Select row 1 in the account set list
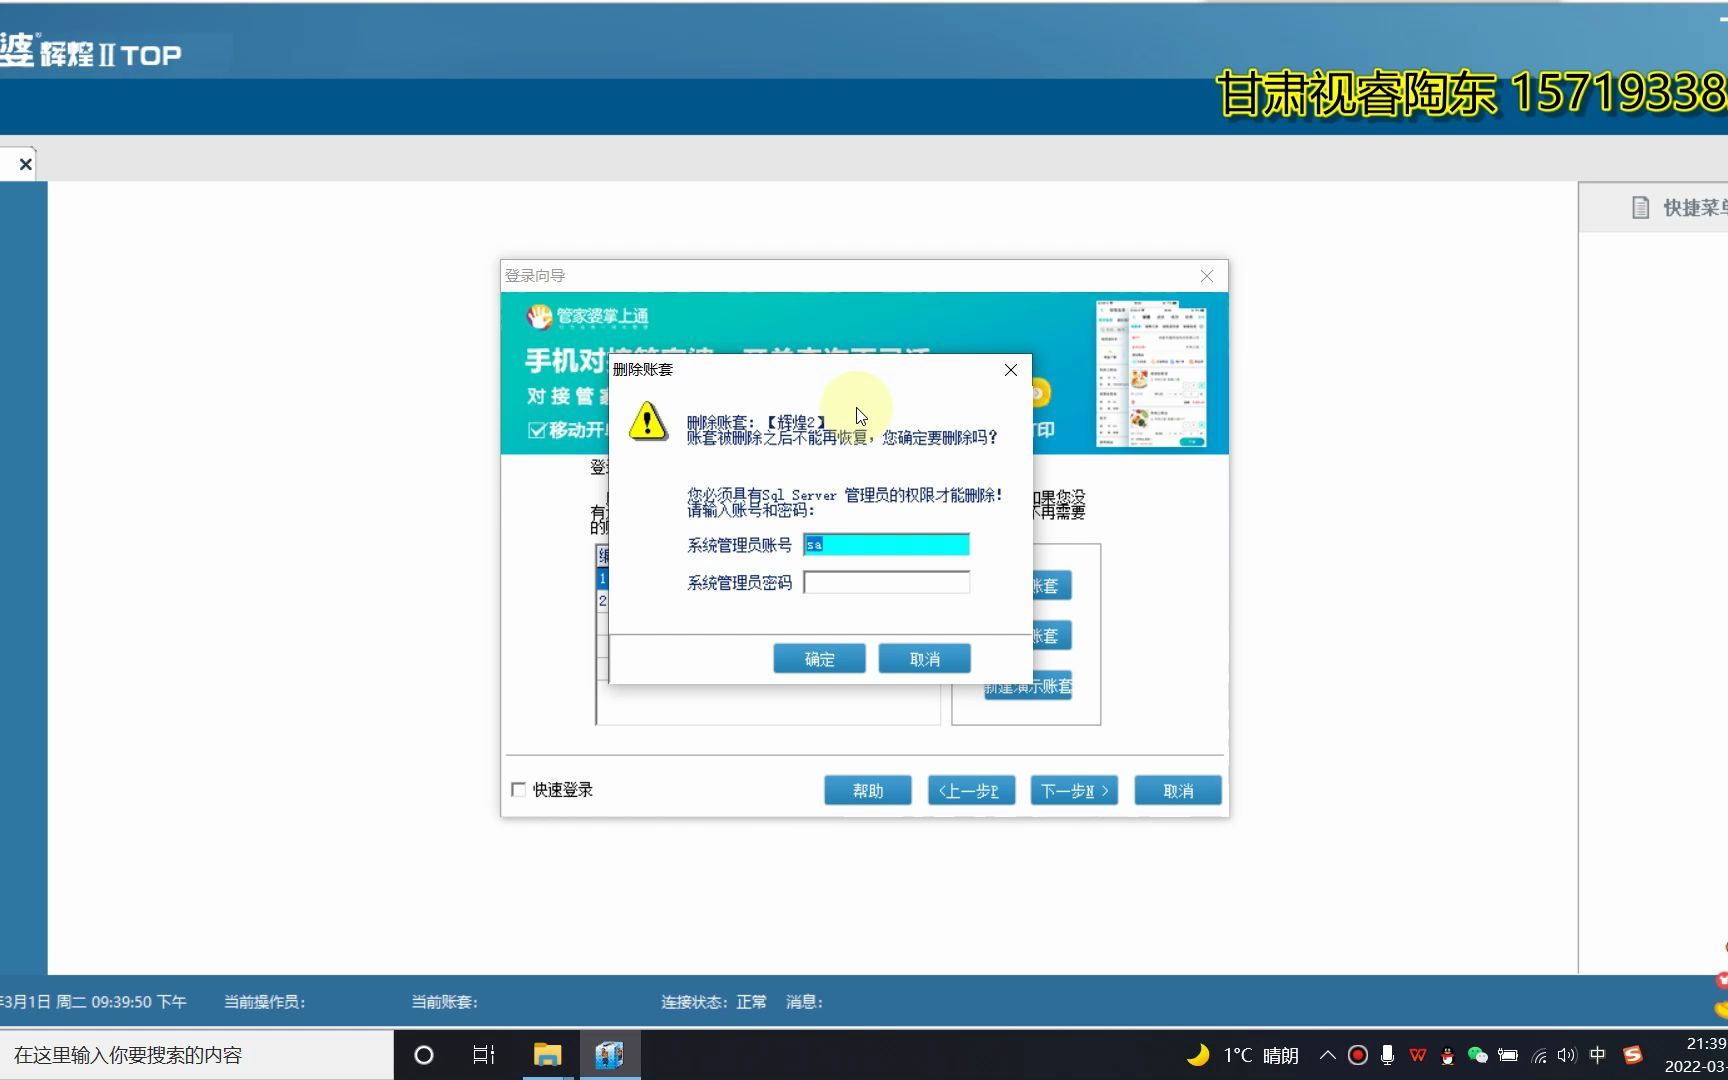 (x=603, y=578)
